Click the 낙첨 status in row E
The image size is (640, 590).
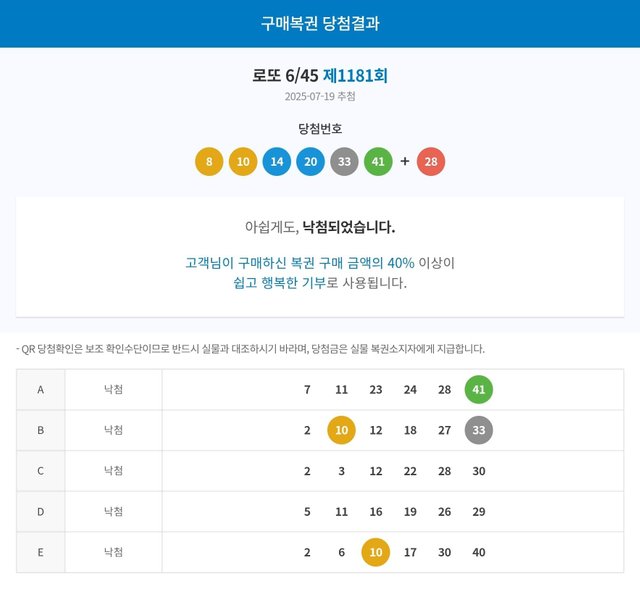click(x=113, y=552)
